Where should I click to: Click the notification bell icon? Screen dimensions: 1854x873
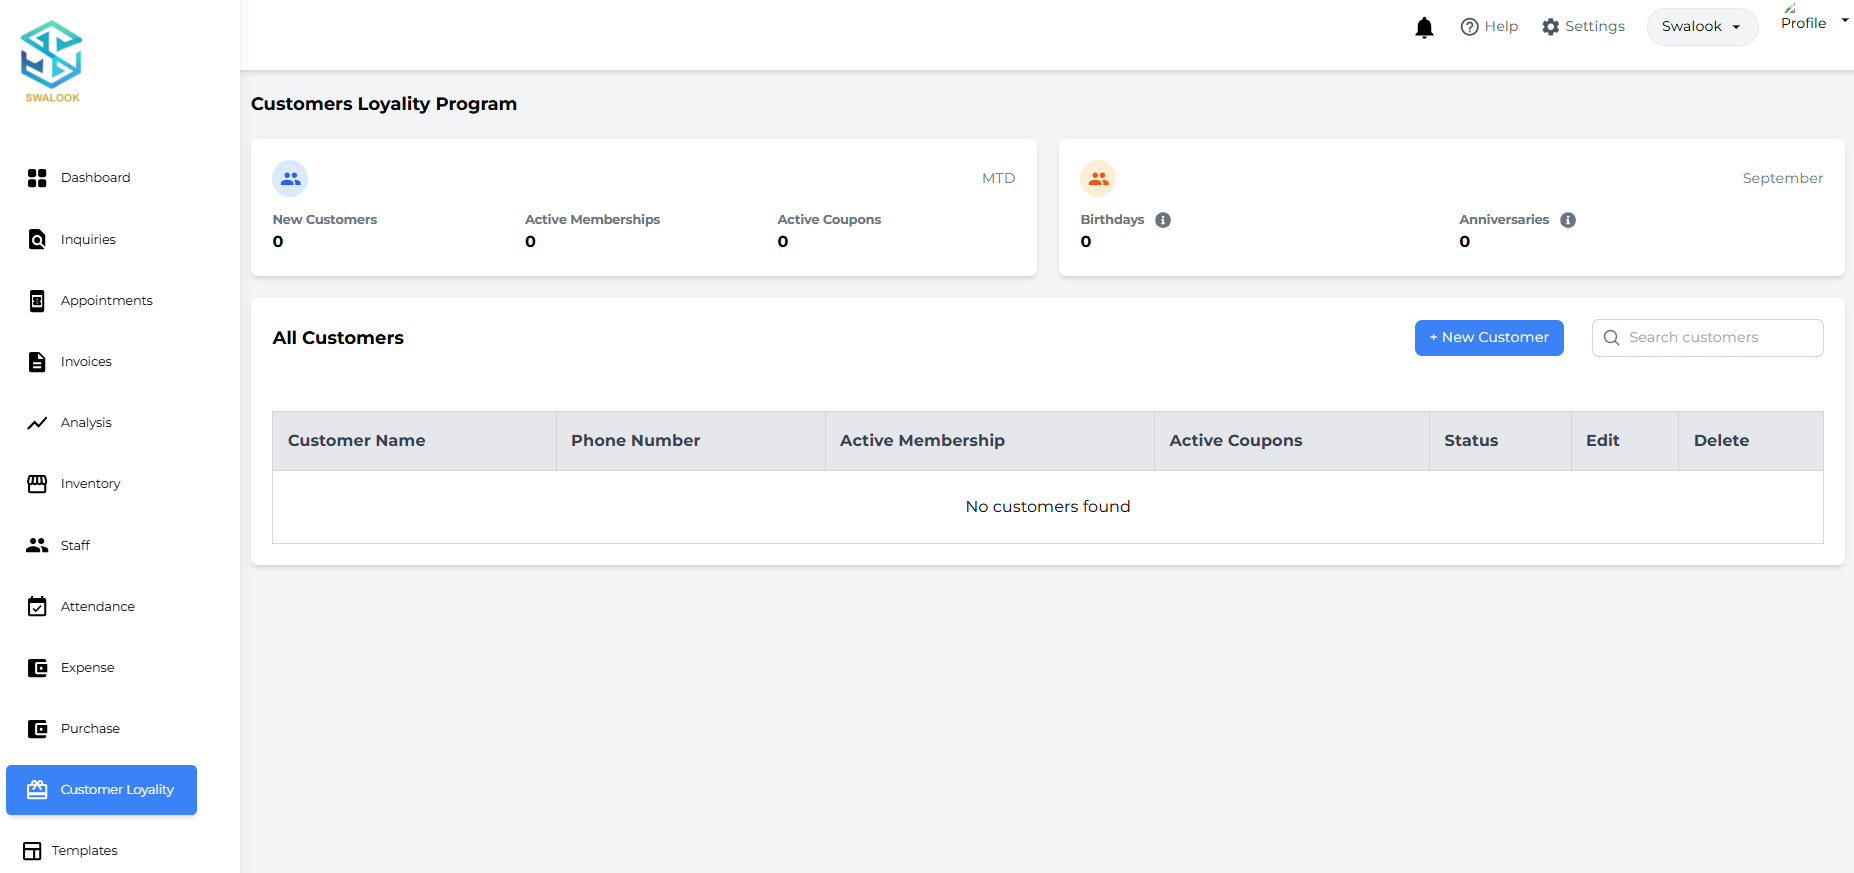point(1424,27)
